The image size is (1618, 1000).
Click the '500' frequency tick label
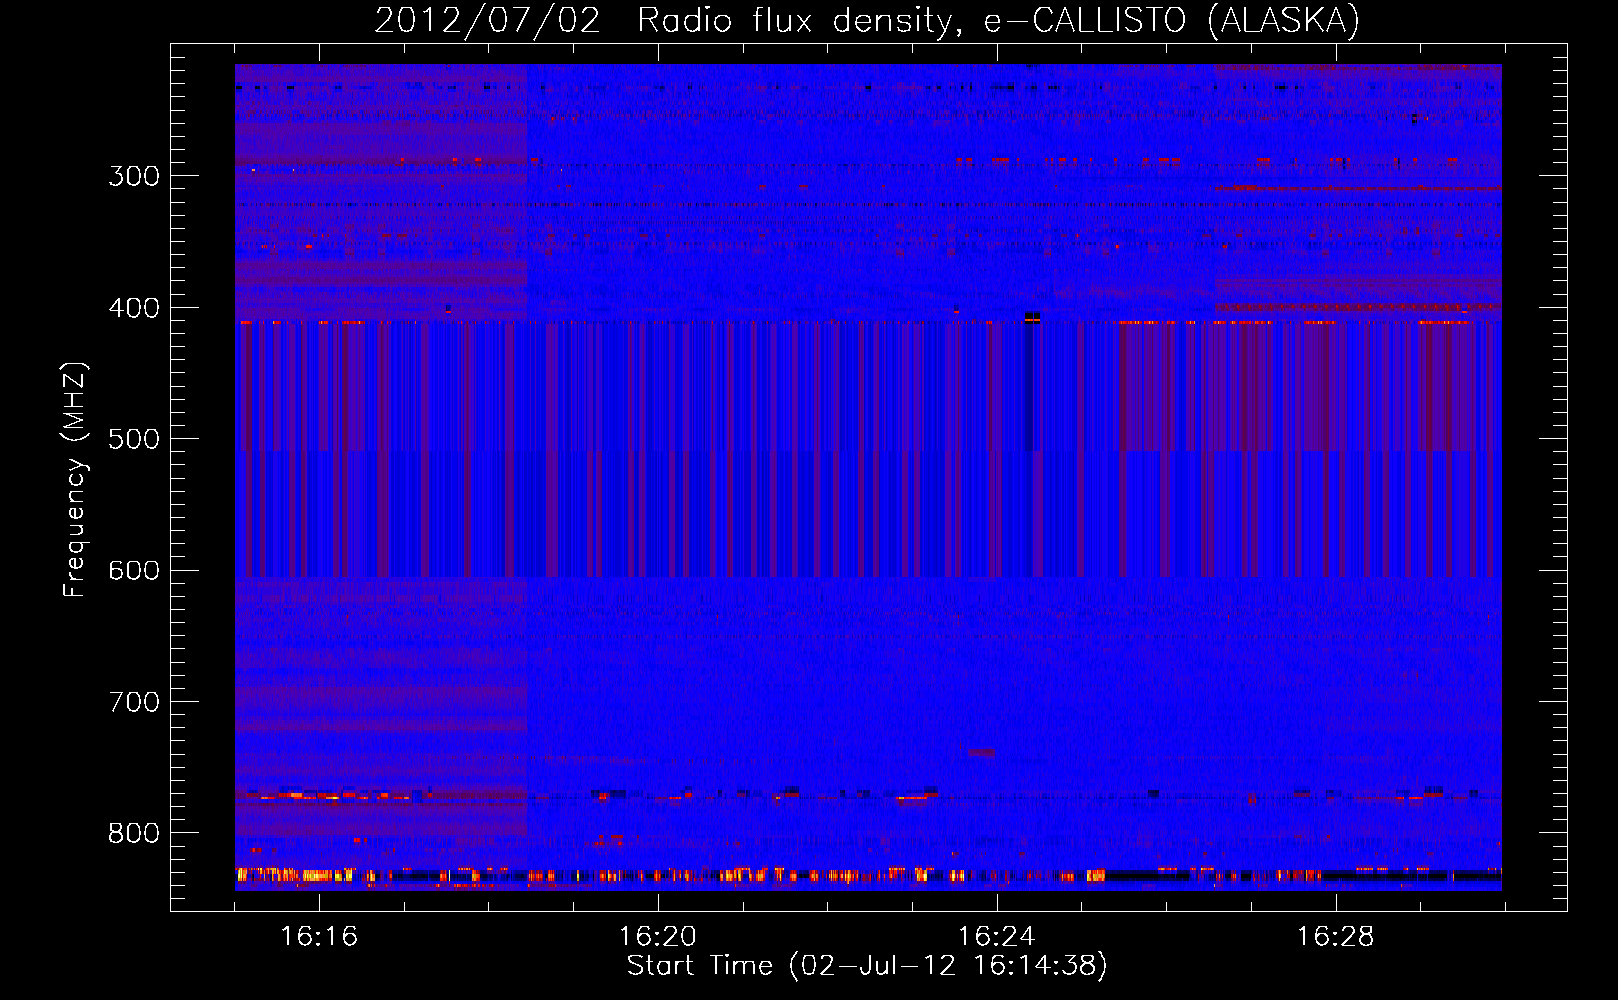(x=134, y=439)
